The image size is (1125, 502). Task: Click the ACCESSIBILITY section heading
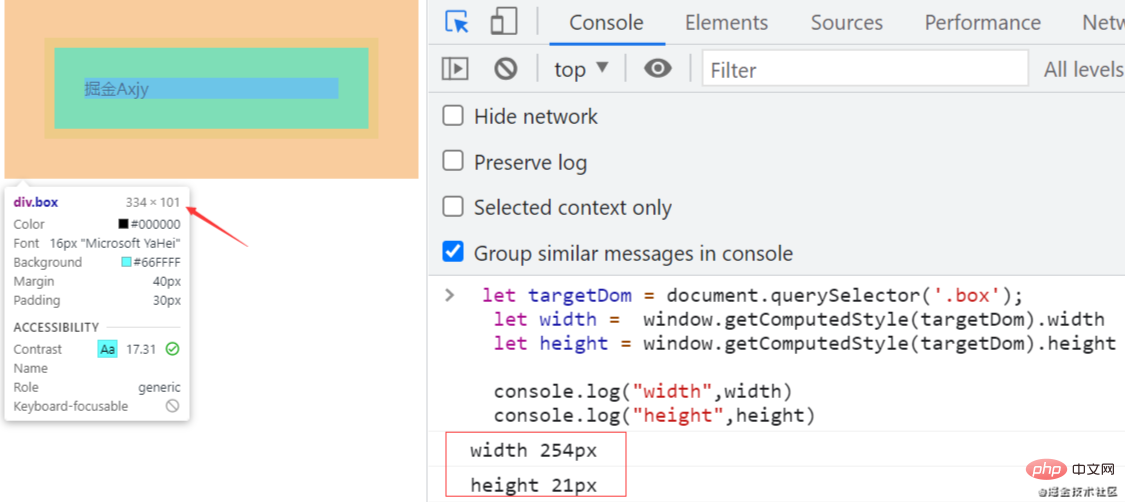coord(56,327)
